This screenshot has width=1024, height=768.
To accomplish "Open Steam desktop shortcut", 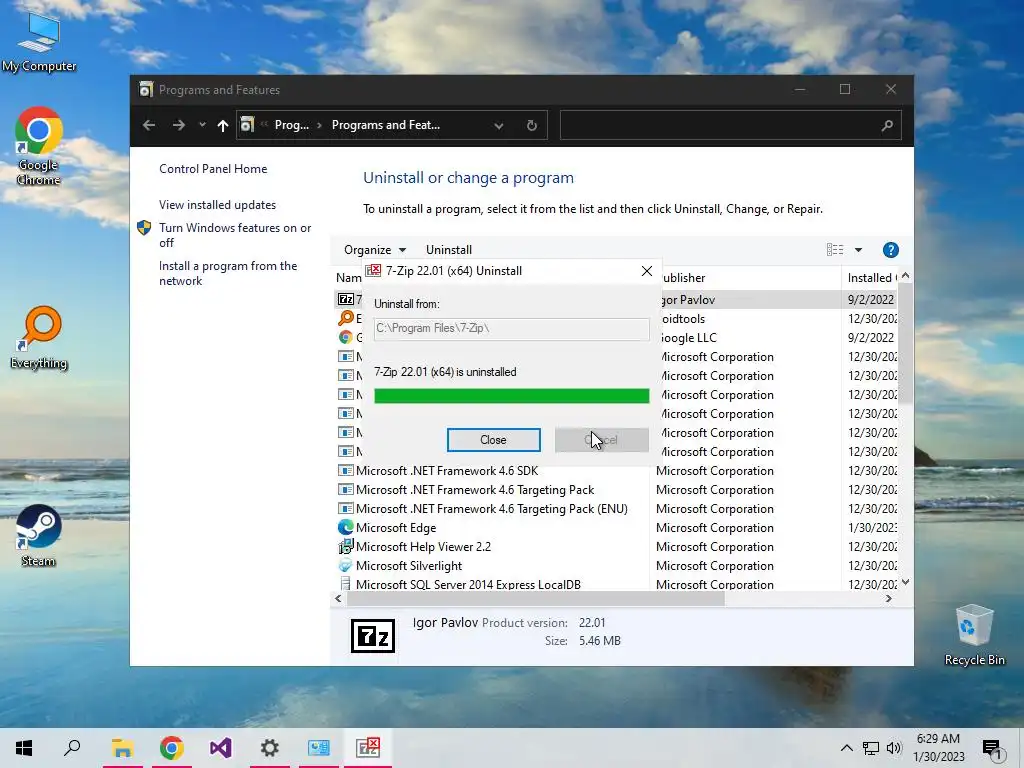I will tap(39, 536).
